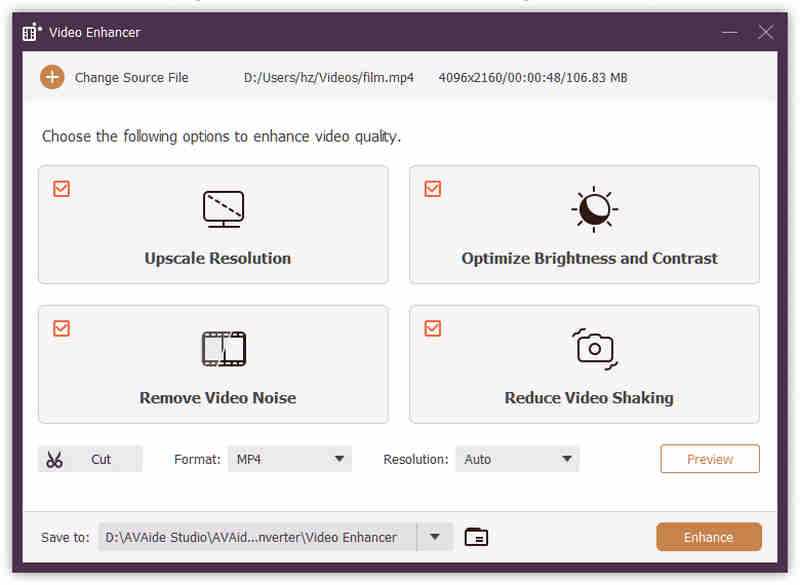This screenshot has width=800, height=585.
Task: Click the file info 4096x2160/00:00:48/106.83 MB
Action: [x=533, y=78]
